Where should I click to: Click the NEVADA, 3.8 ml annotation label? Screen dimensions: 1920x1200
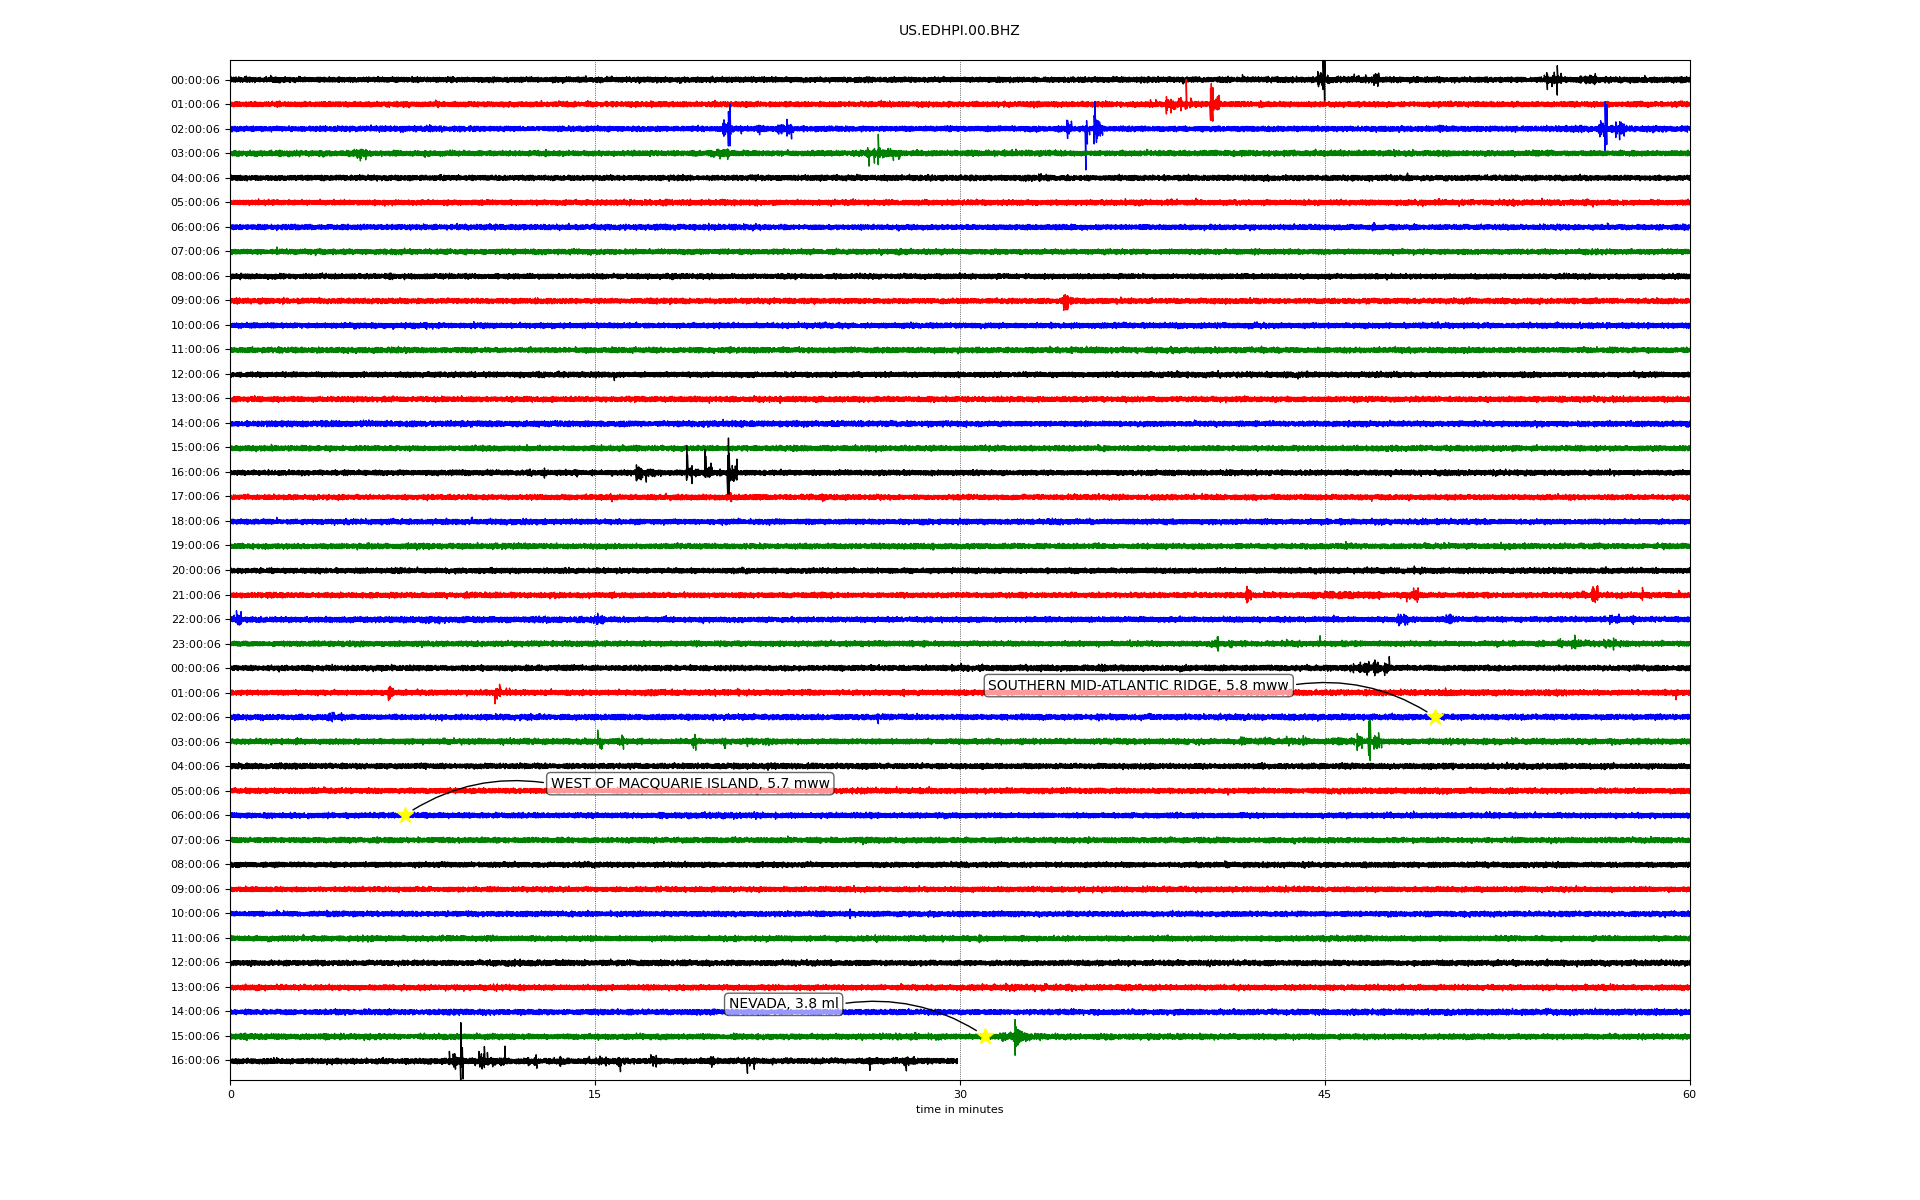pyautogui.click(x=783, y=1004)
